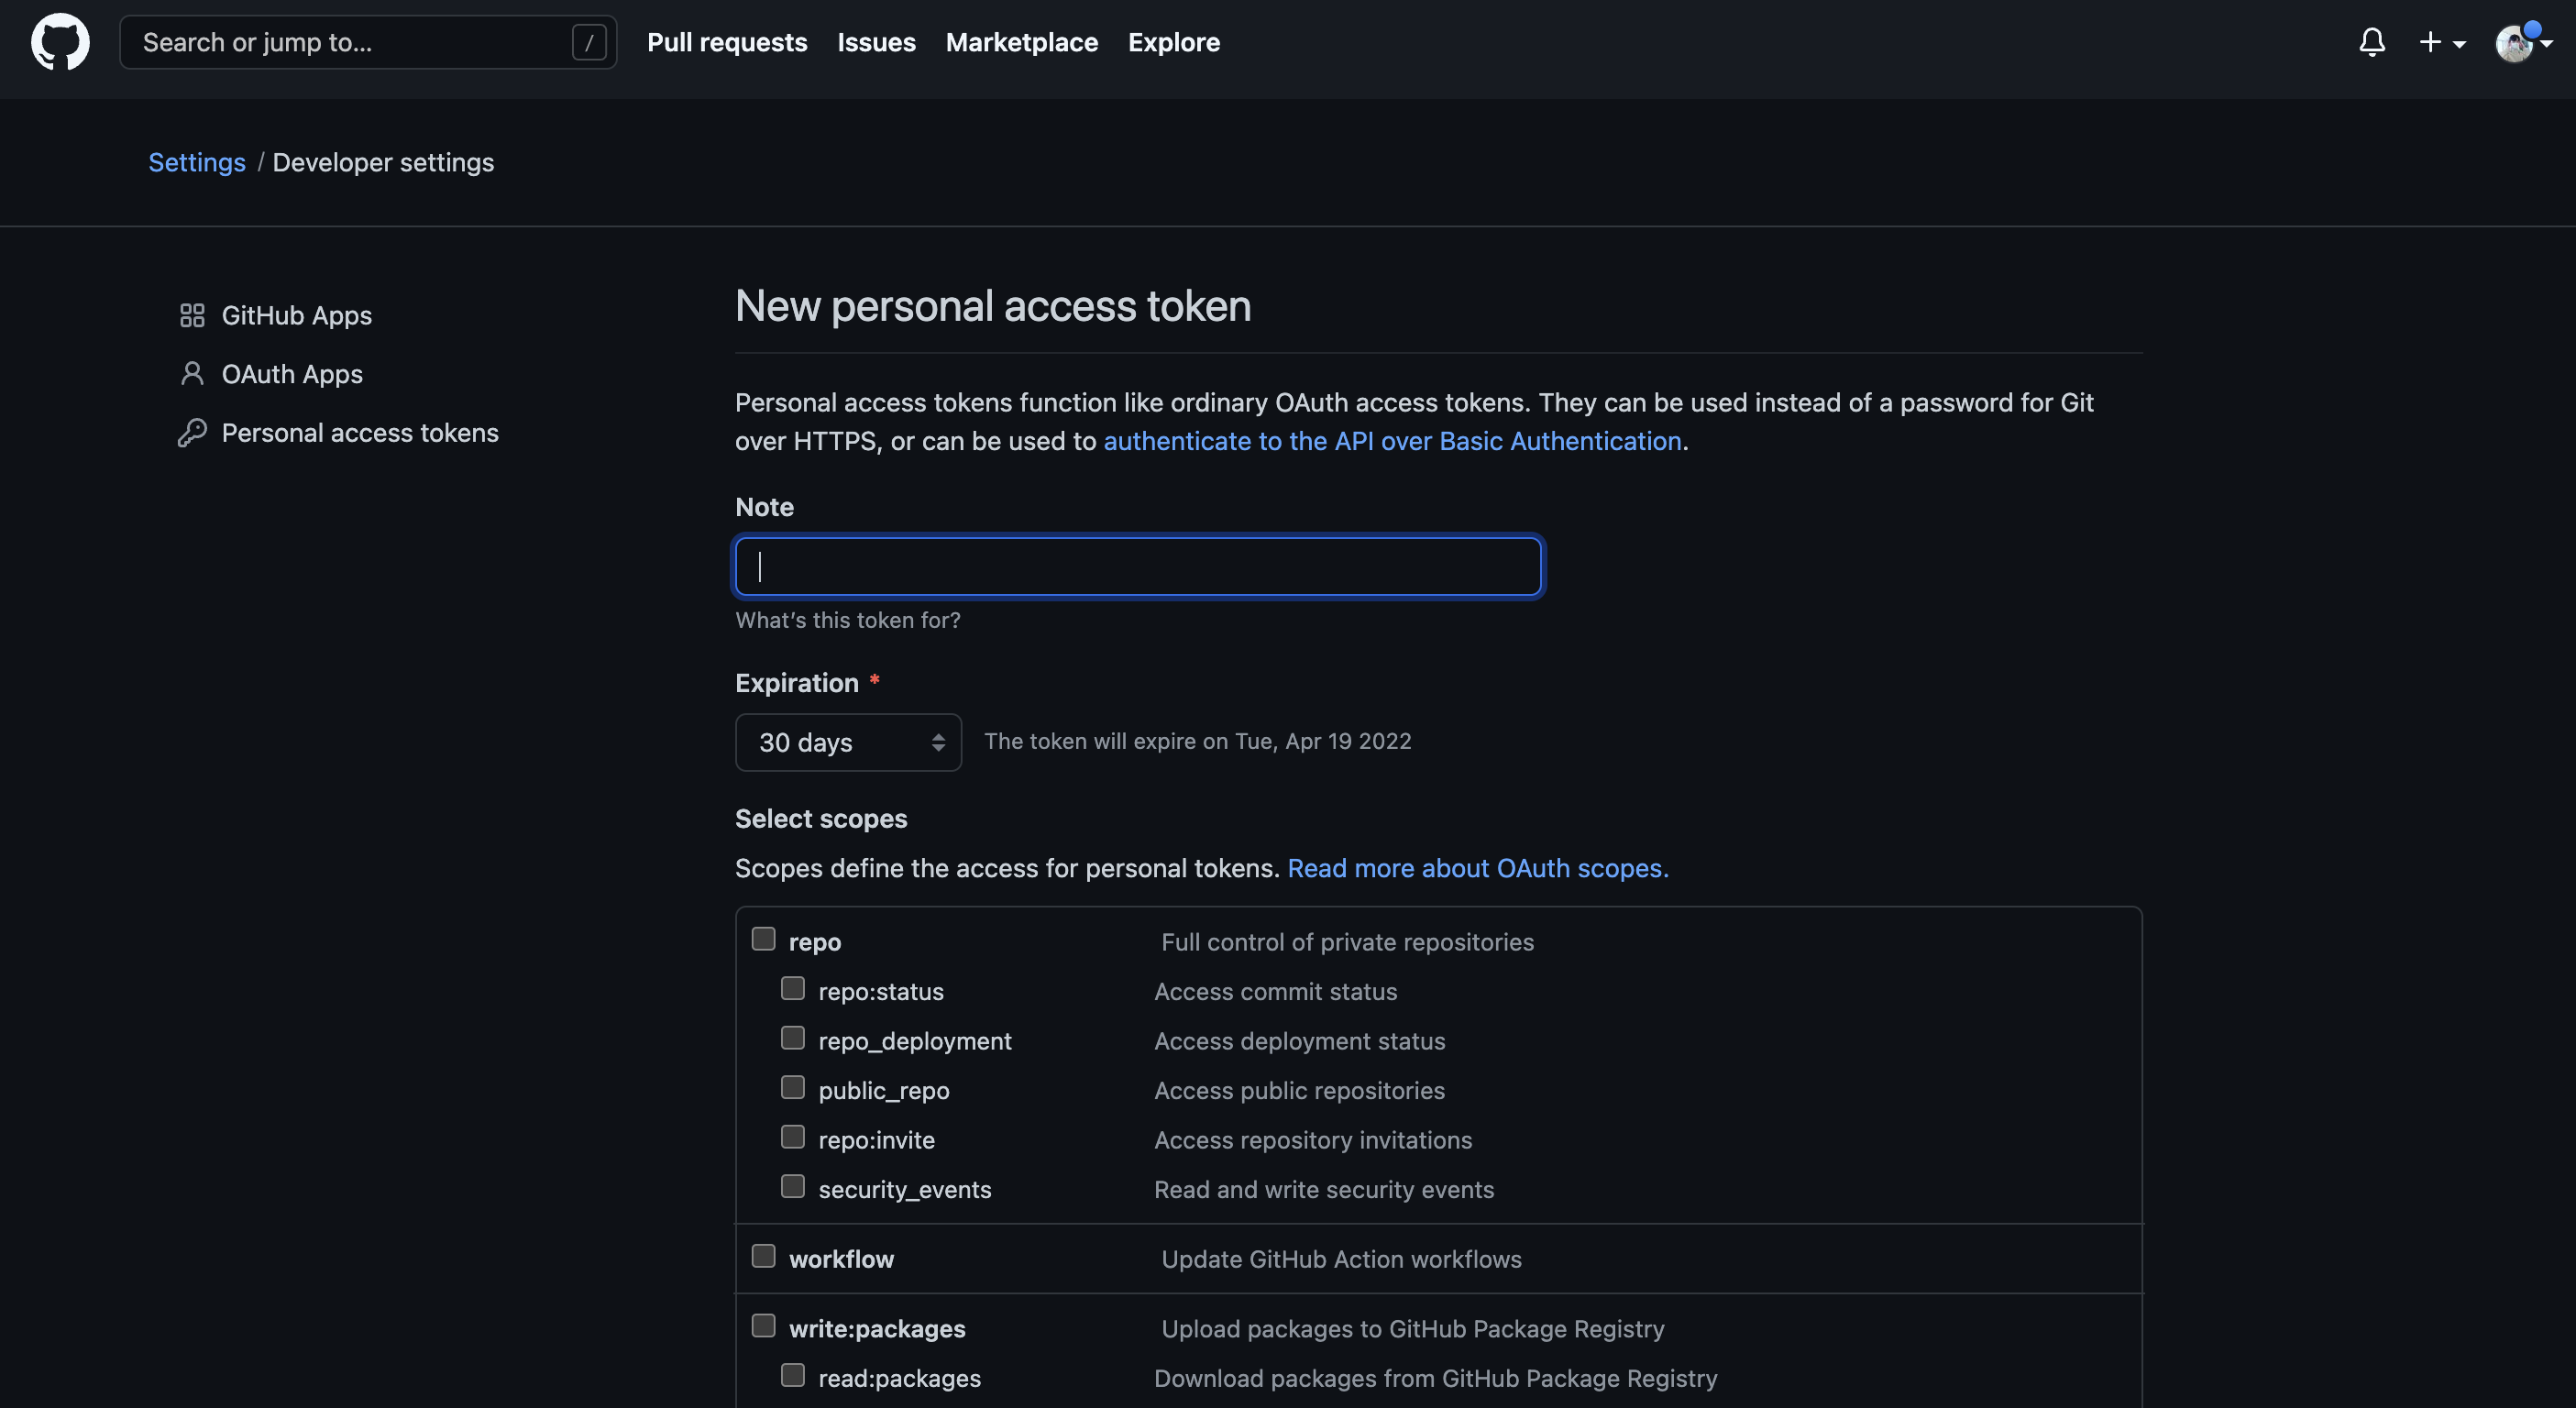Check the repo_deployment scope checkbox
Screen dimensions: 2576x1408
point(793,1038)
